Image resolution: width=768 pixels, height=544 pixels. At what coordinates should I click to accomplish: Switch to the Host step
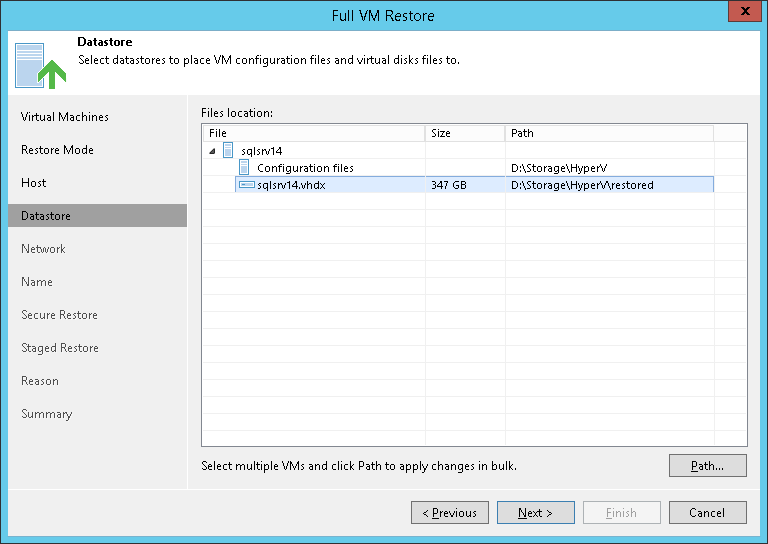34,183
